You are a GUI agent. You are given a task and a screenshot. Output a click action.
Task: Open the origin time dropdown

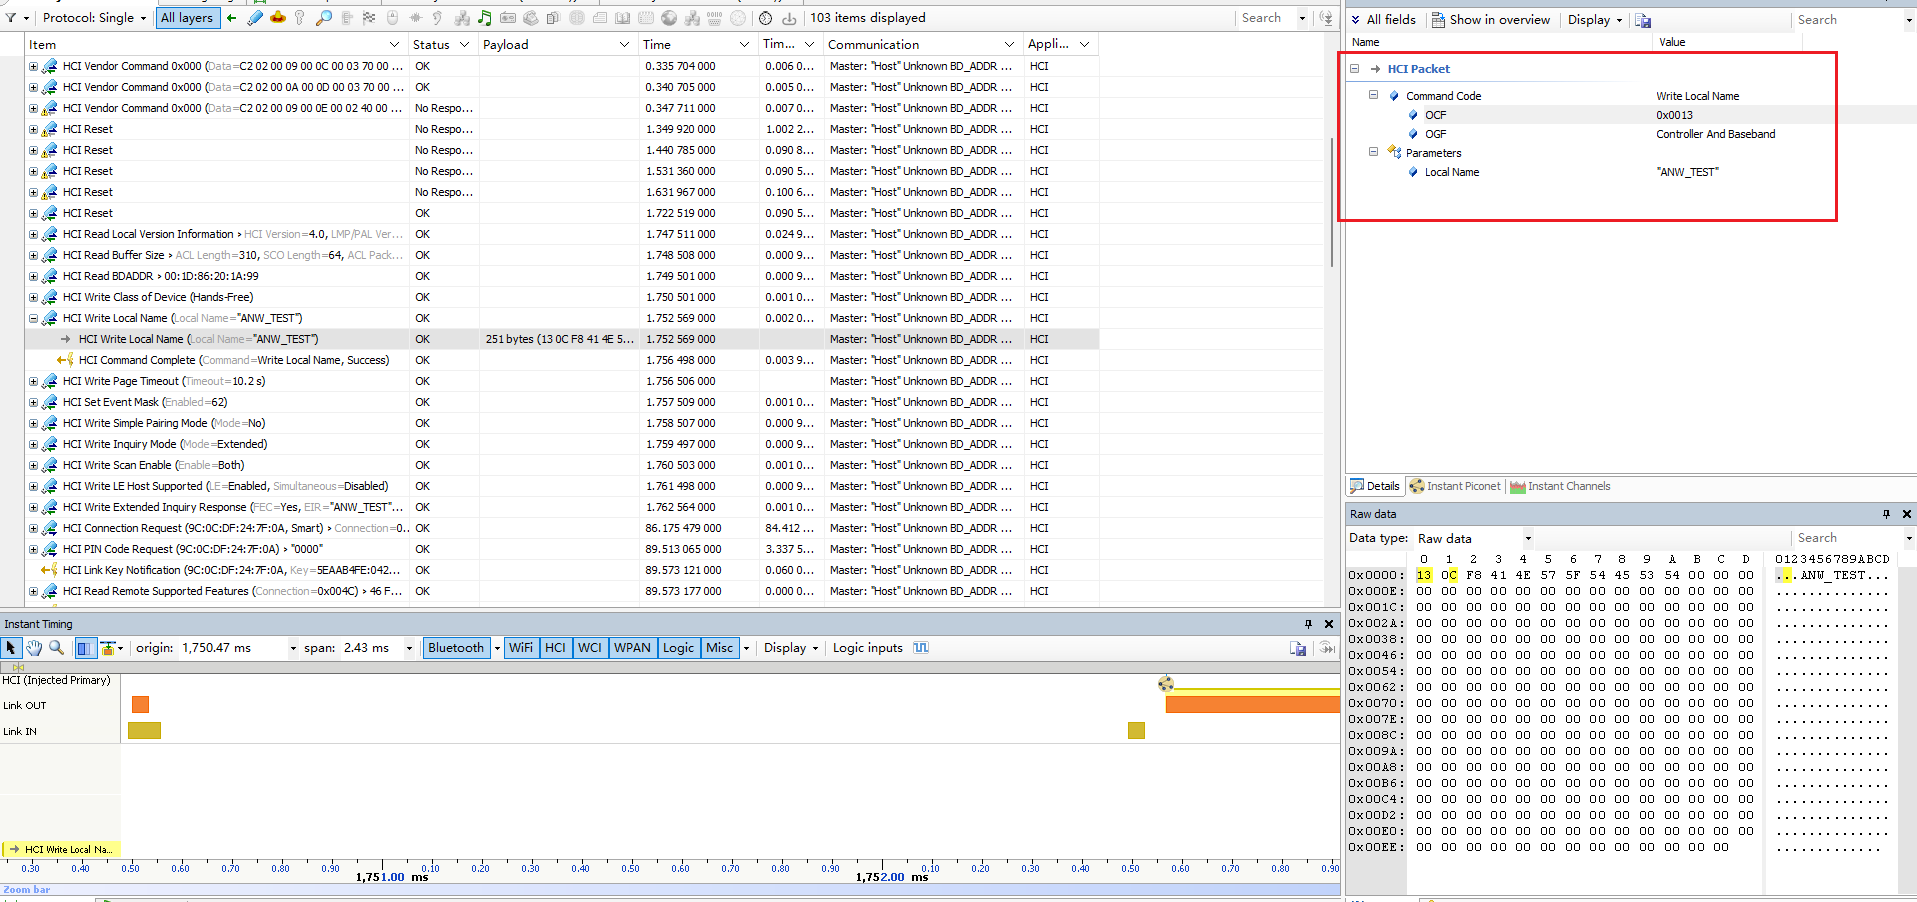click(x=293, y=648)
